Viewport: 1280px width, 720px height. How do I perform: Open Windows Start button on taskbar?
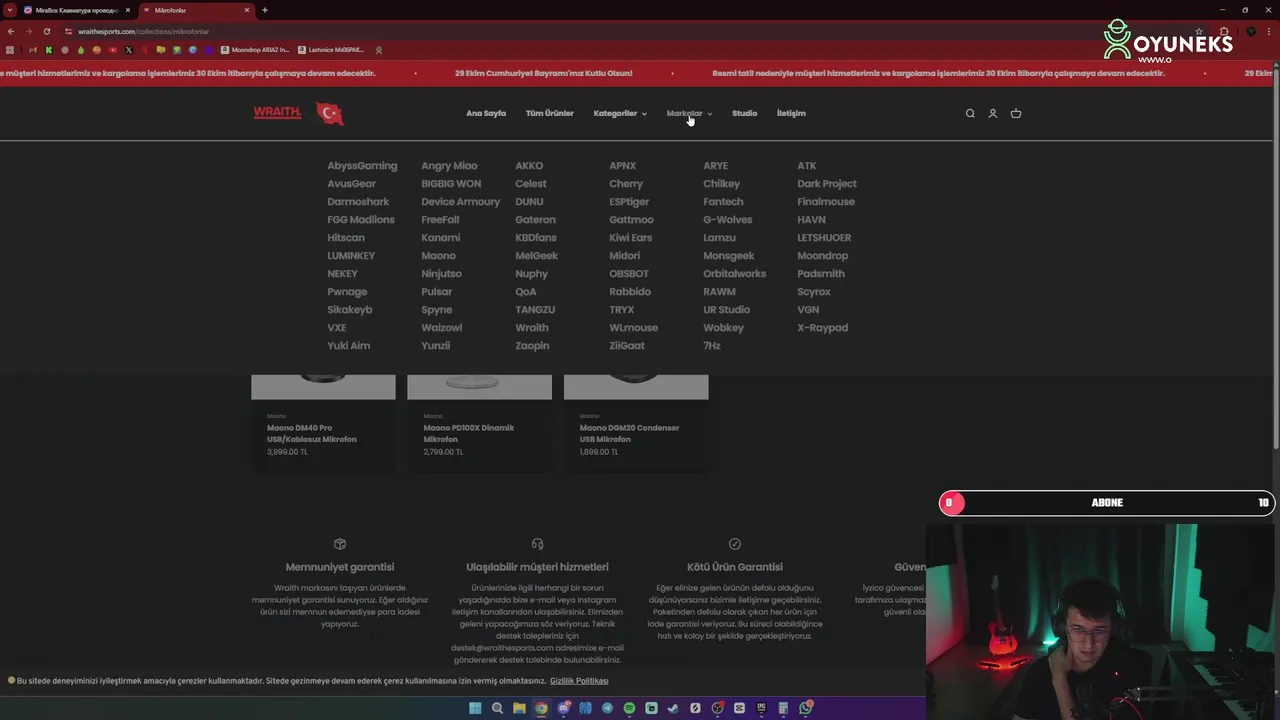tap(475, 708)
